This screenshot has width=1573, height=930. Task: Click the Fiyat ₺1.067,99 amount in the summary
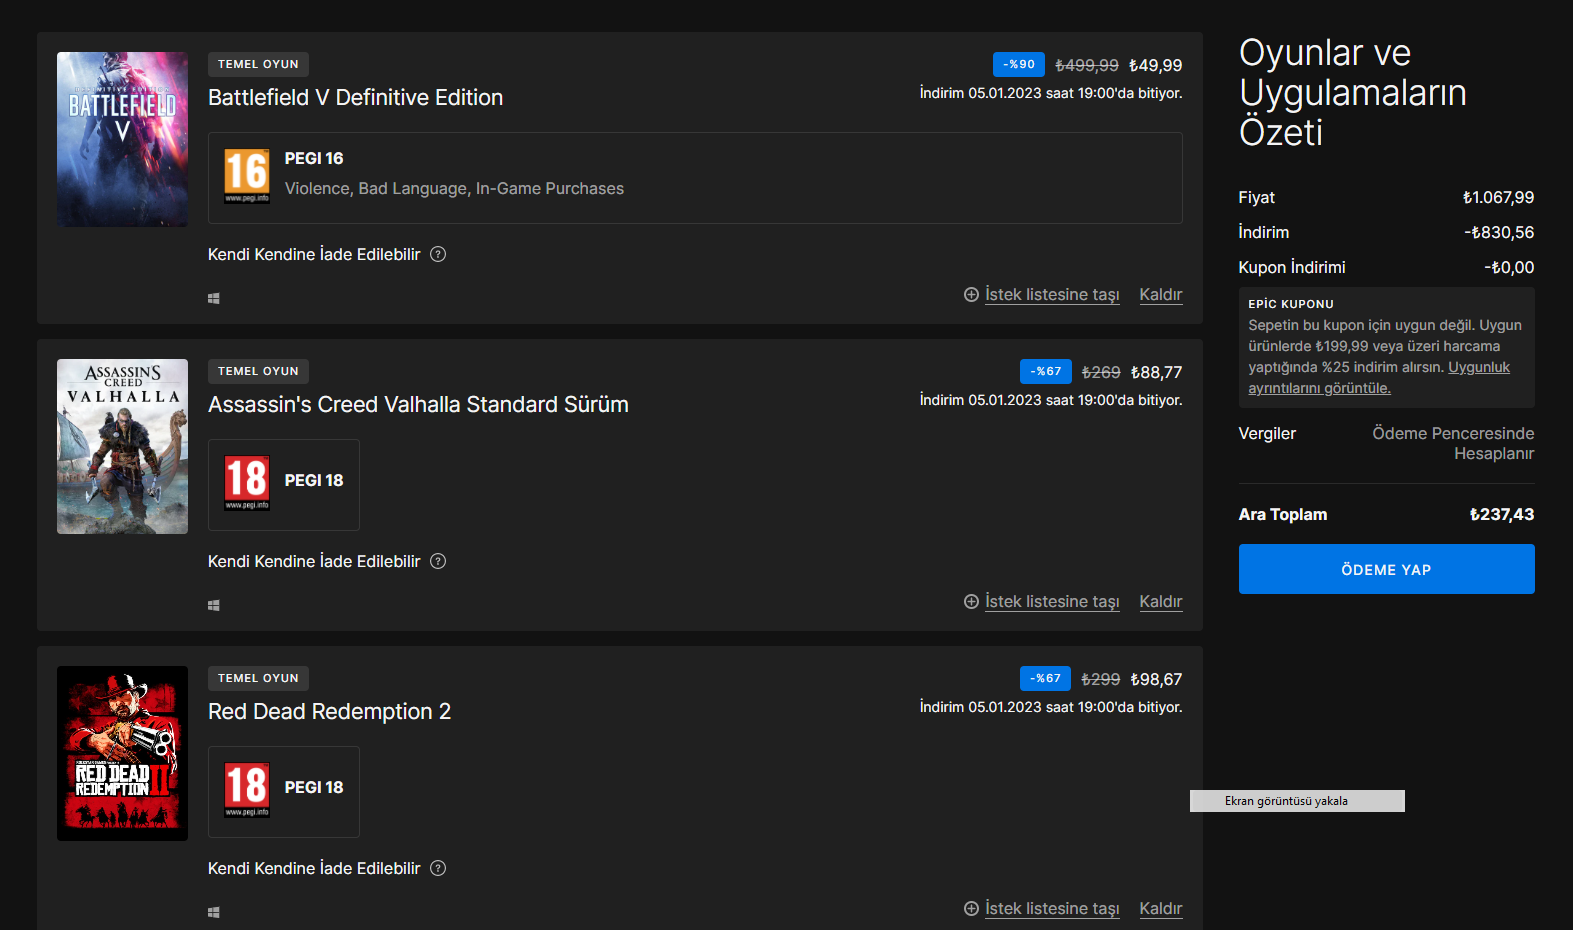pos(1498,197)
